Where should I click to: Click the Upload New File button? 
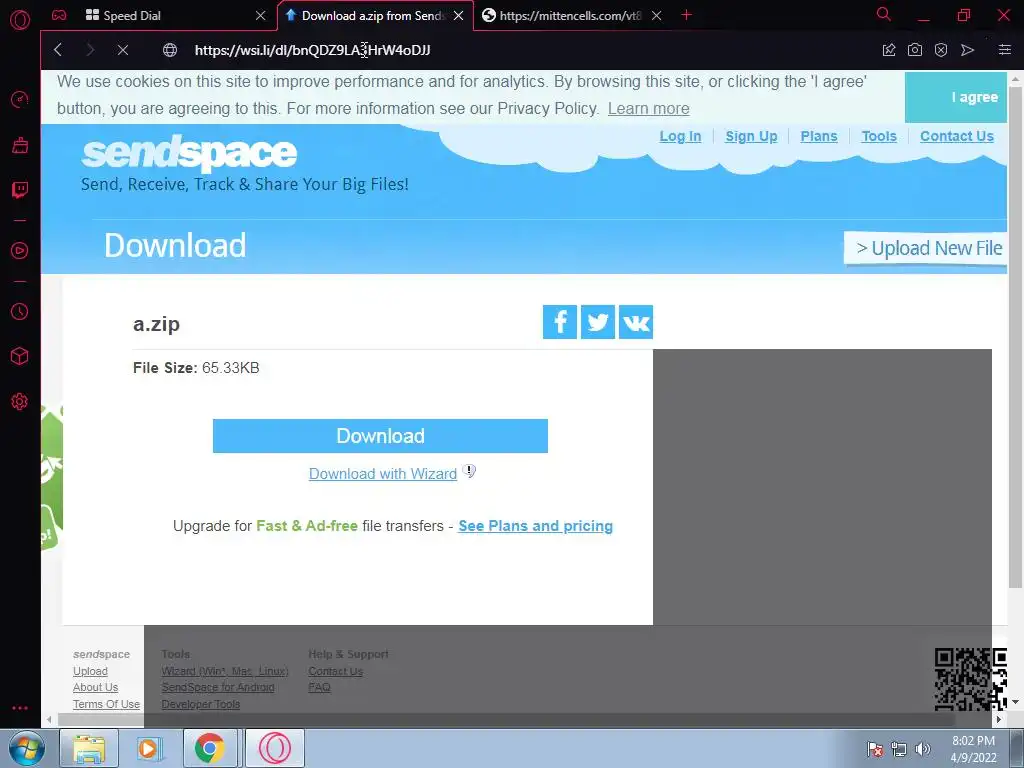click(x=925, y=248)
